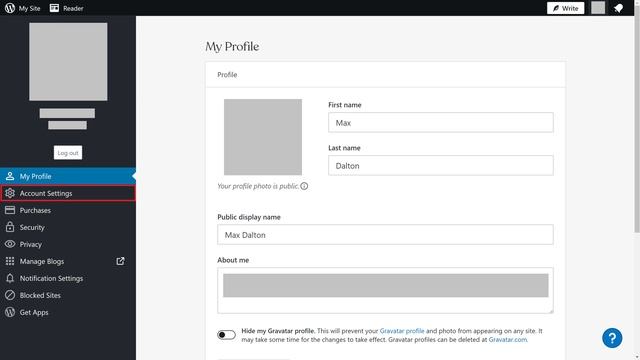Click the Write button with the pen
The image size is (640, 360).
click(565, 8)
